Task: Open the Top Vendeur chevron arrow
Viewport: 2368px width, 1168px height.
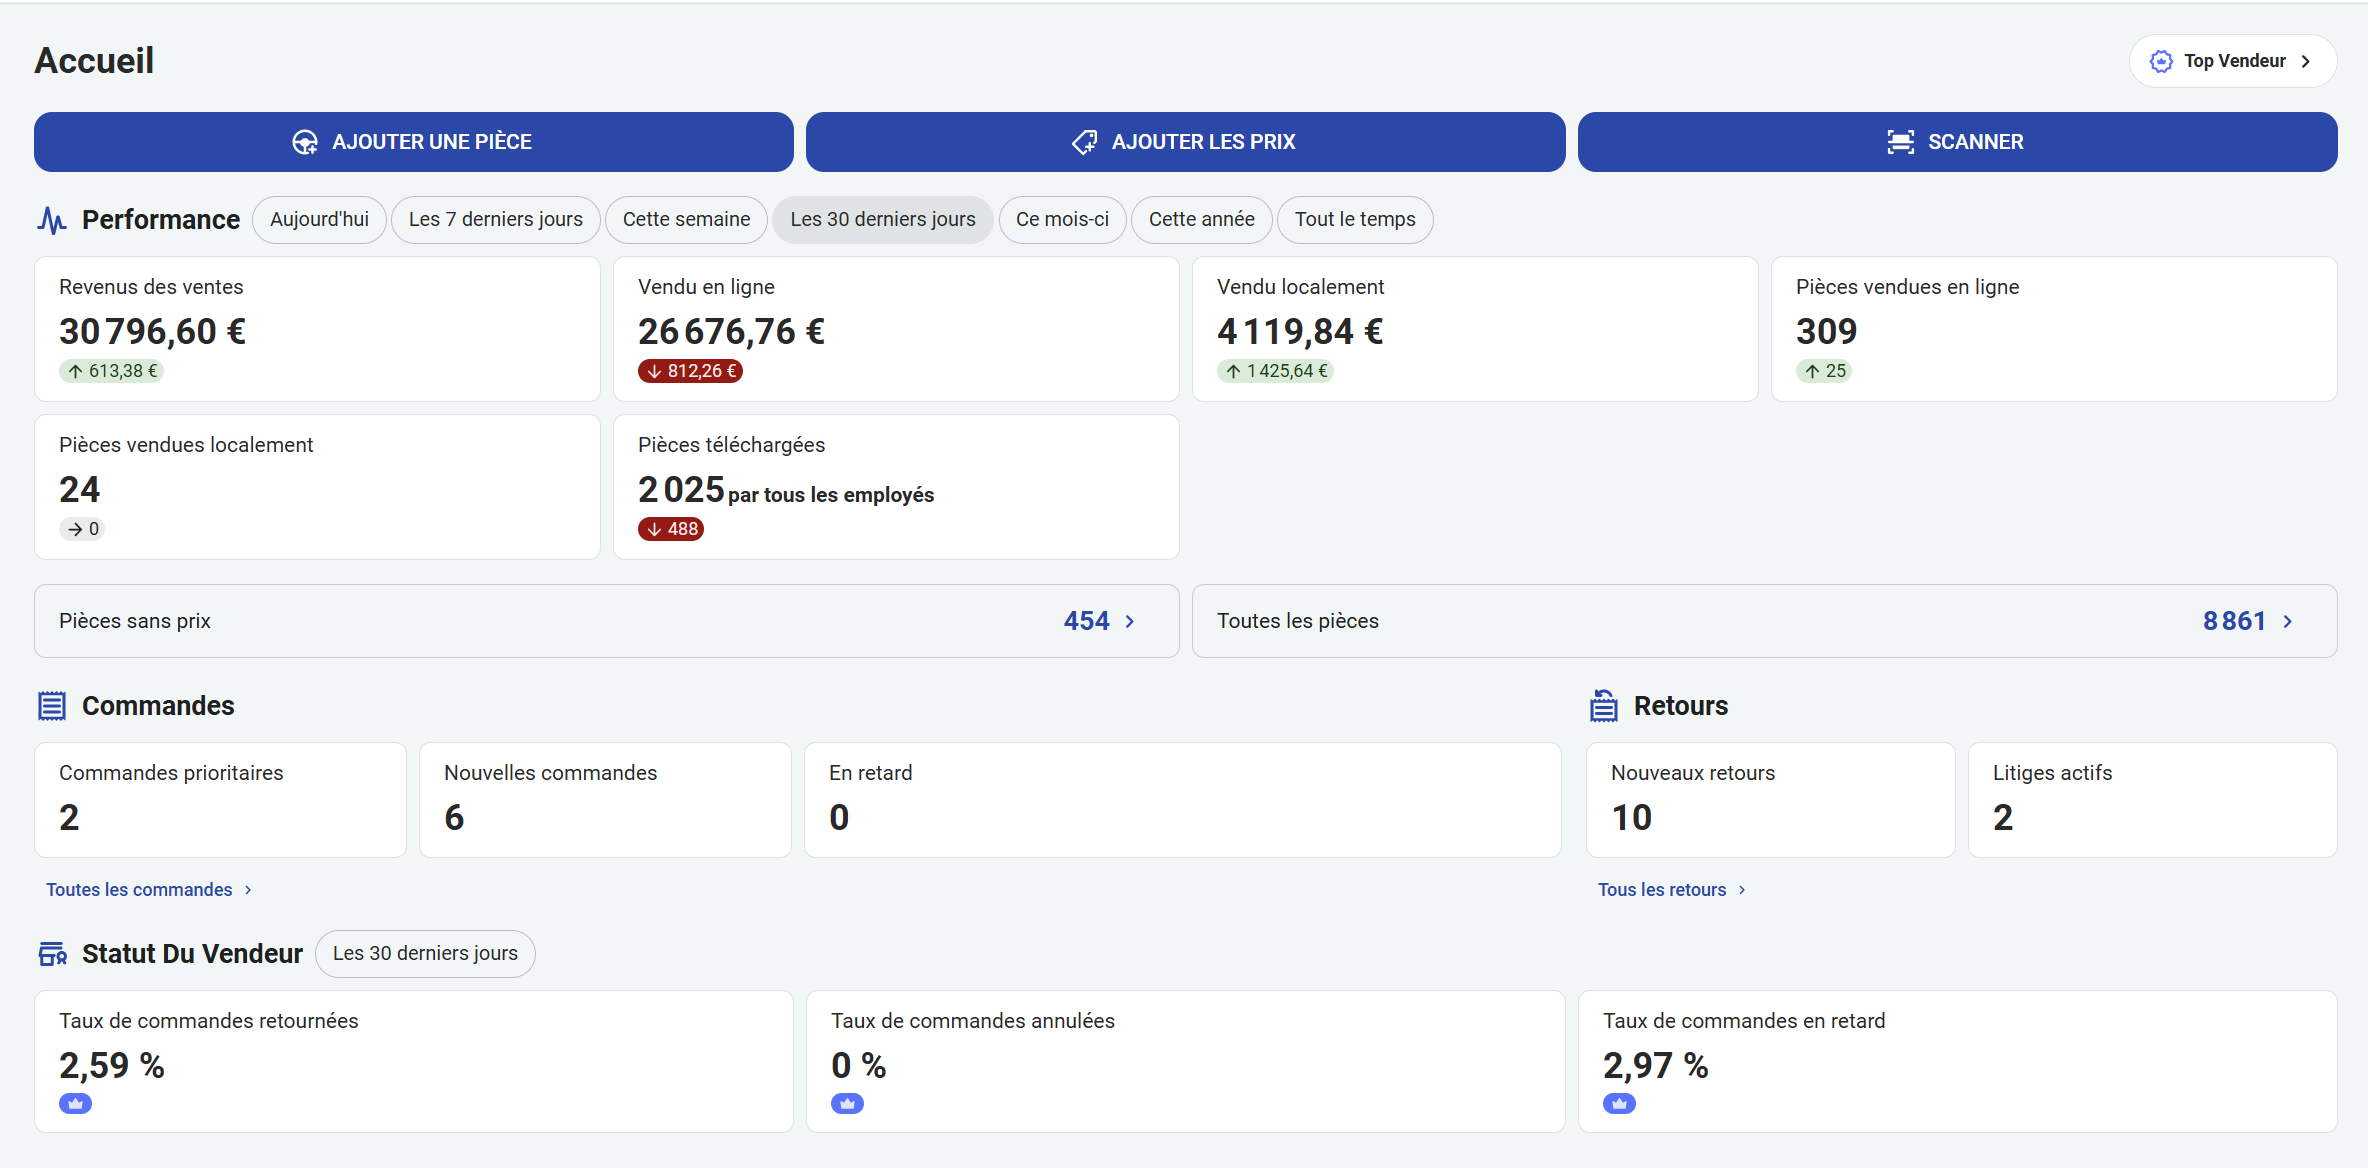Action: point(2306,61)
